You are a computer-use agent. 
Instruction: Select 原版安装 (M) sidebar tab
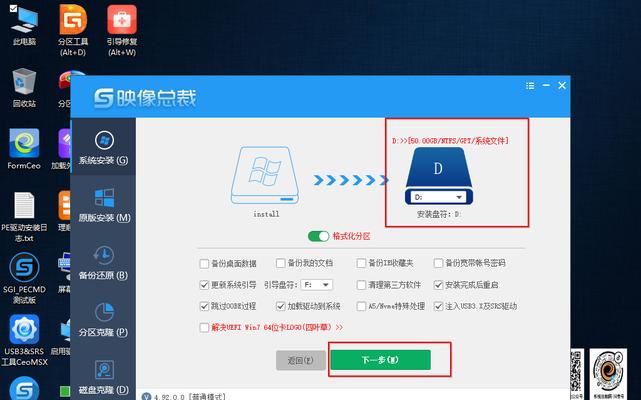click(103, 205)
